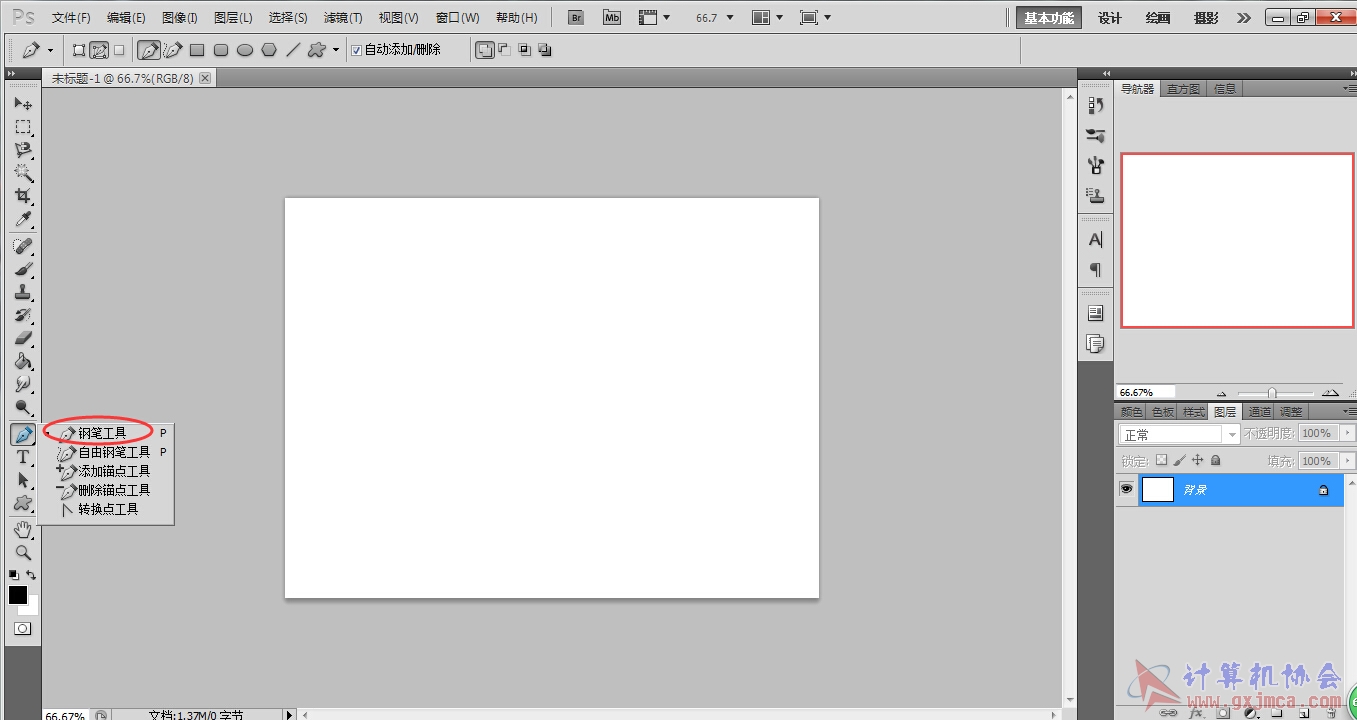Pick Polygon shape in options bar

coord(269,50)
